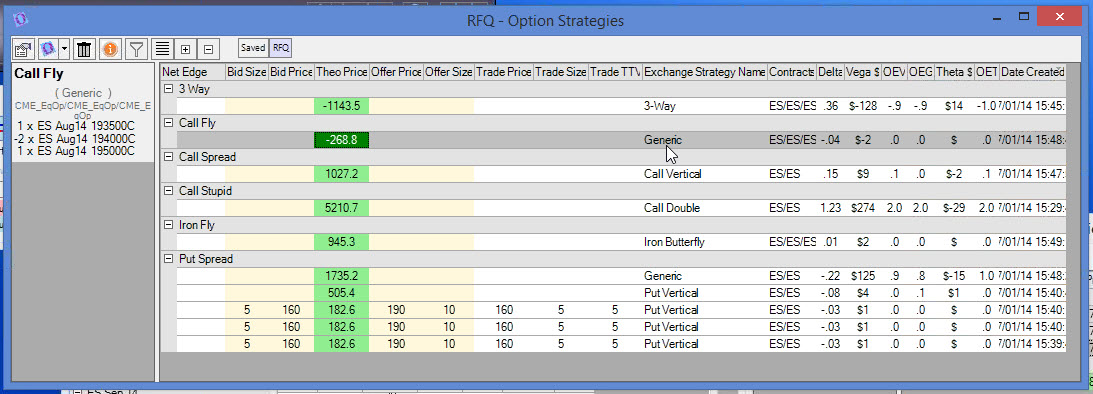This screenshot has height=394, width=1093.
Task: Click the Exchange Strategy Name column header
Action: (x=705, y=72)
